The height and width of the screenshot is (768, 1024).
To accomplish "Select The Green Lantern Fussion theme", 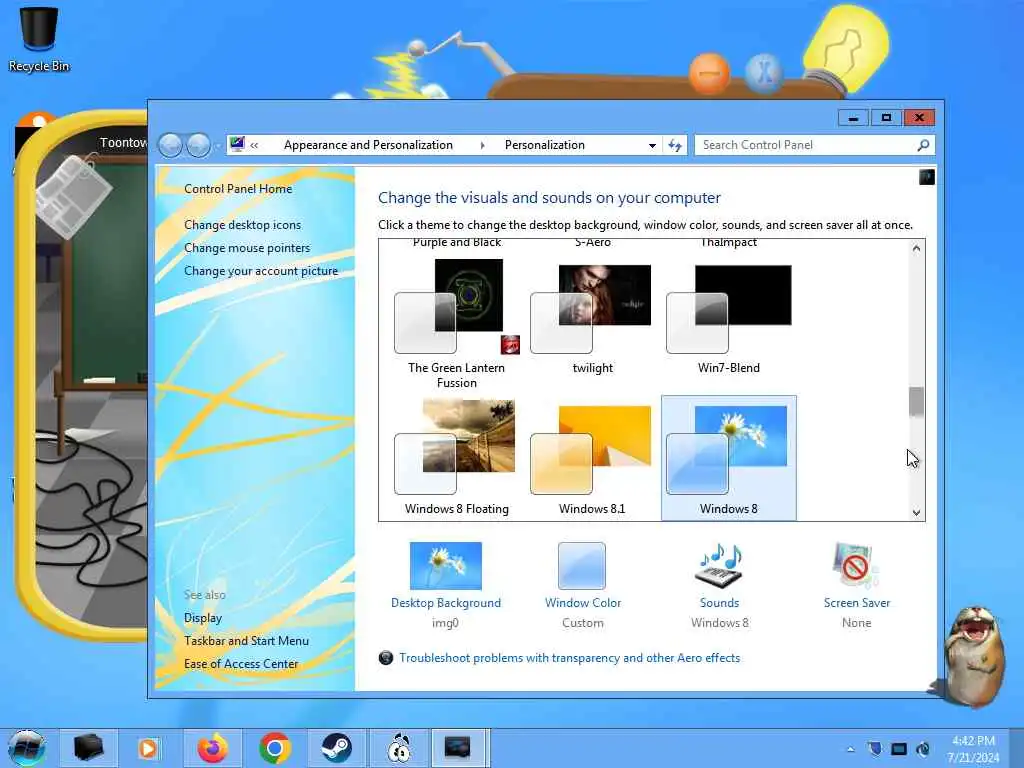I will coord(456,323).
